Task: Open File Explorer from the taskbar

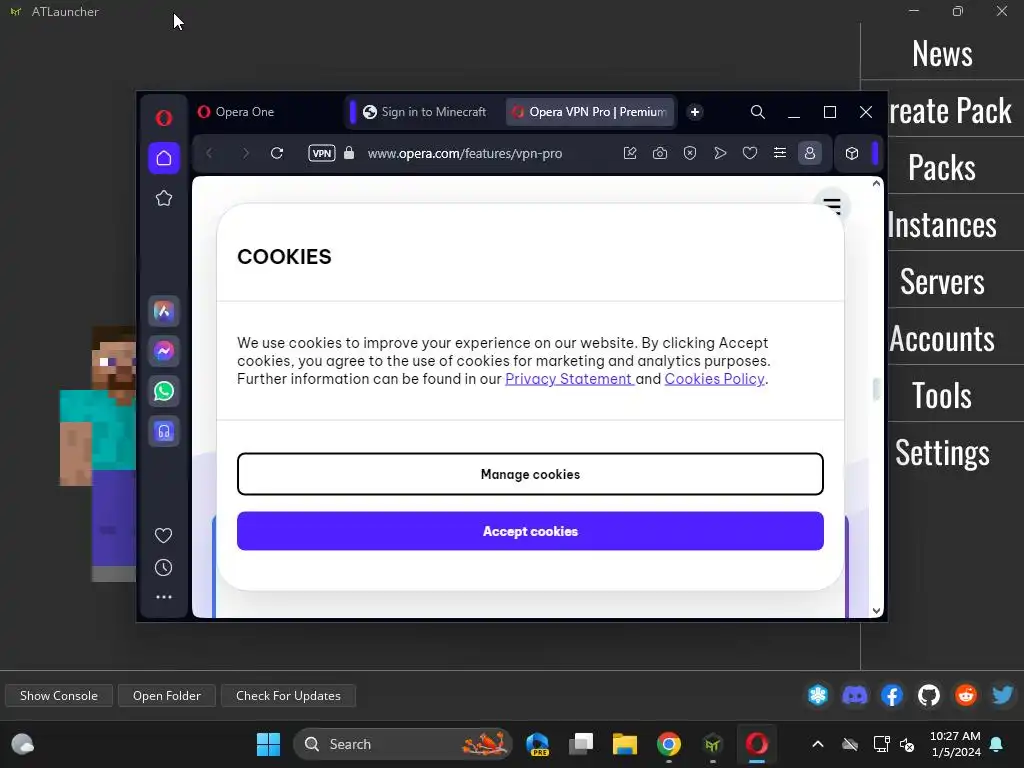Action: point(624,744)
